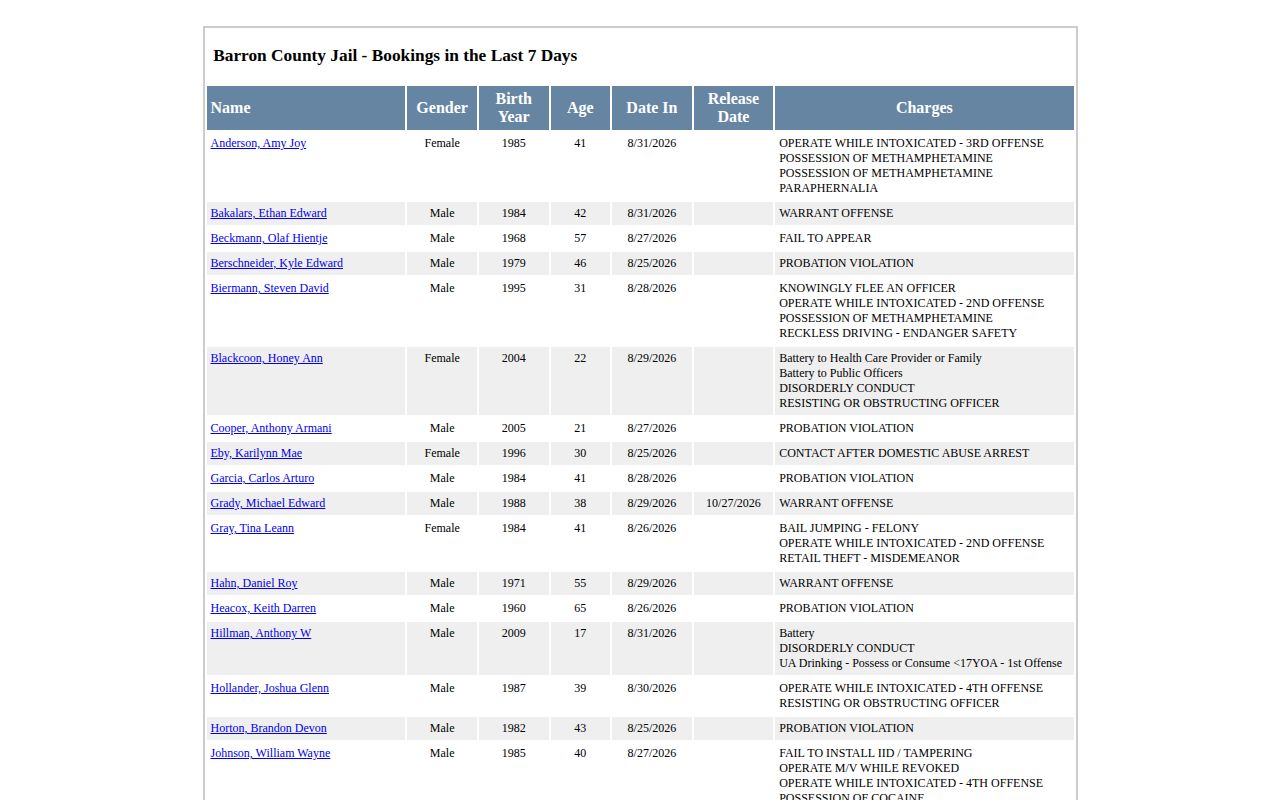
Task: Open Blackcoon, Honey Ann booking
Action: tap(266, 358)
